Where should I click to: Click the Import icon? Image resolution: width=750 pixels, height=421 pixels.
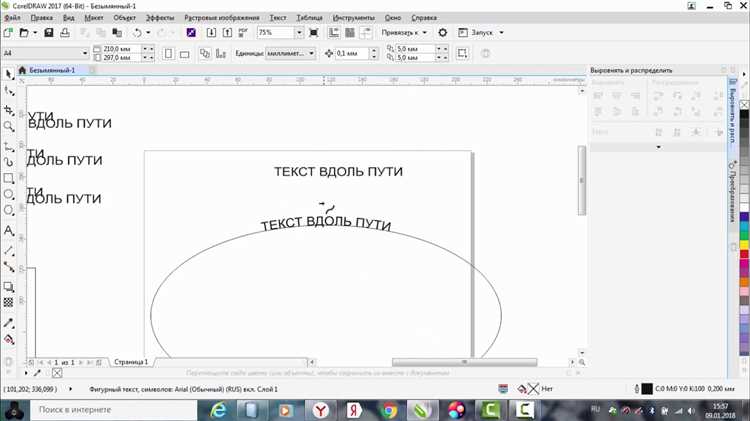point(211,33)
